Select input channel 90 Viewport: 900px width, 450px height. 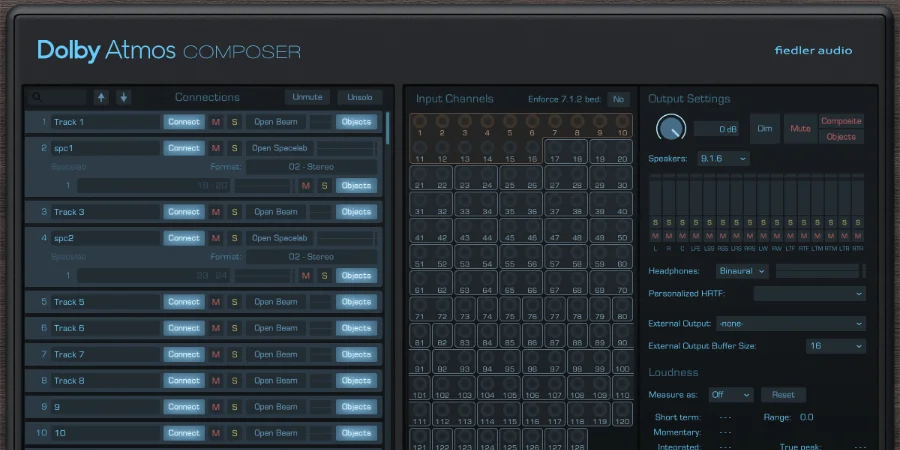coord(622,335)
